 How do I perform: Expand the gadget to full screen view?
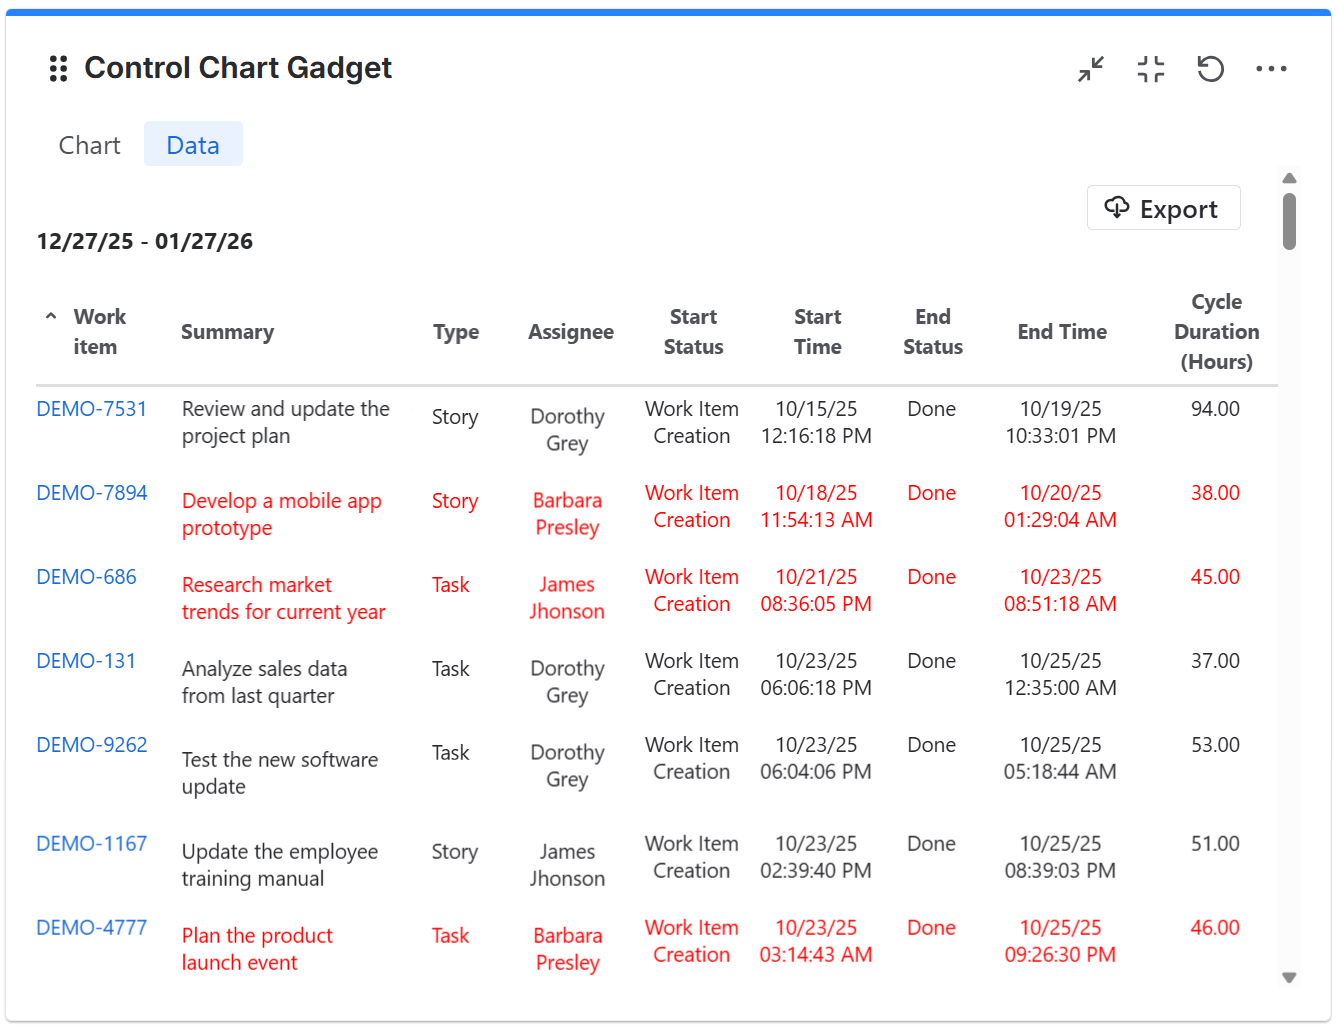(1150, 69)
